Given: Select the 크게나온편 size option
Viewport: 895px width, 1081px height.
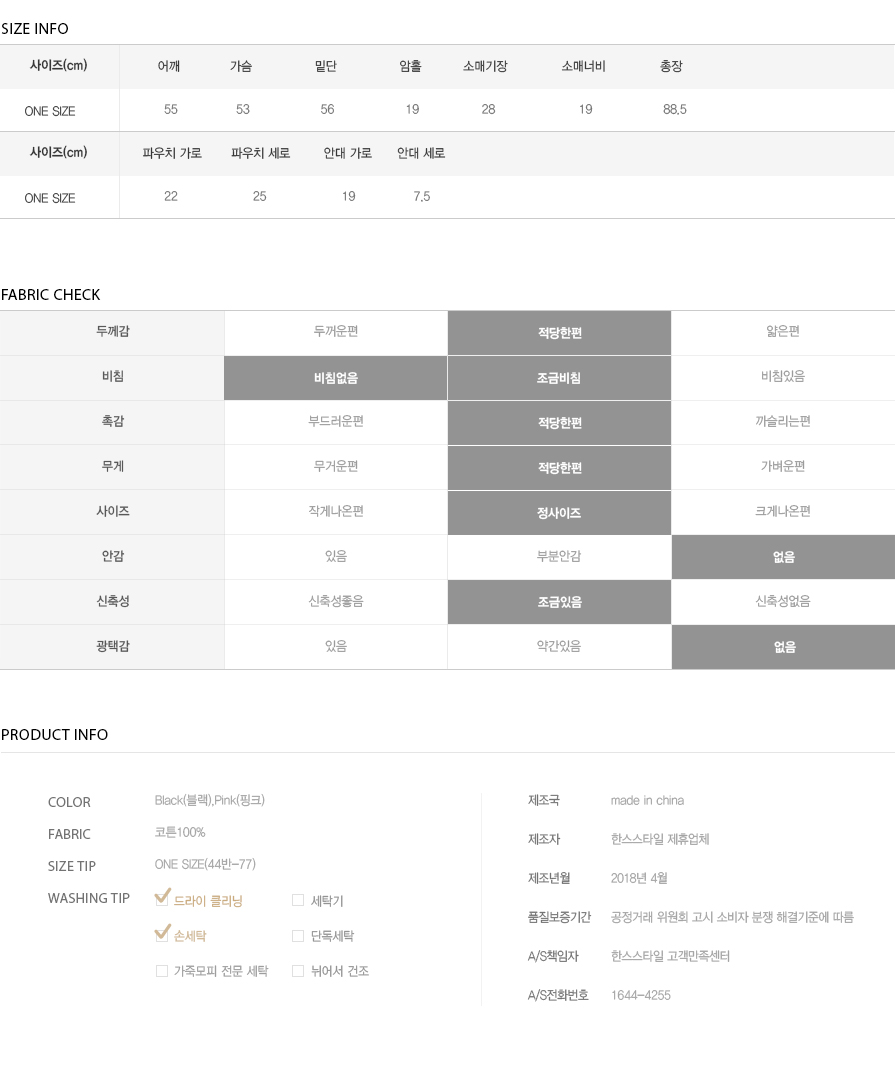Looking at the screenshot, I should 783,512.
